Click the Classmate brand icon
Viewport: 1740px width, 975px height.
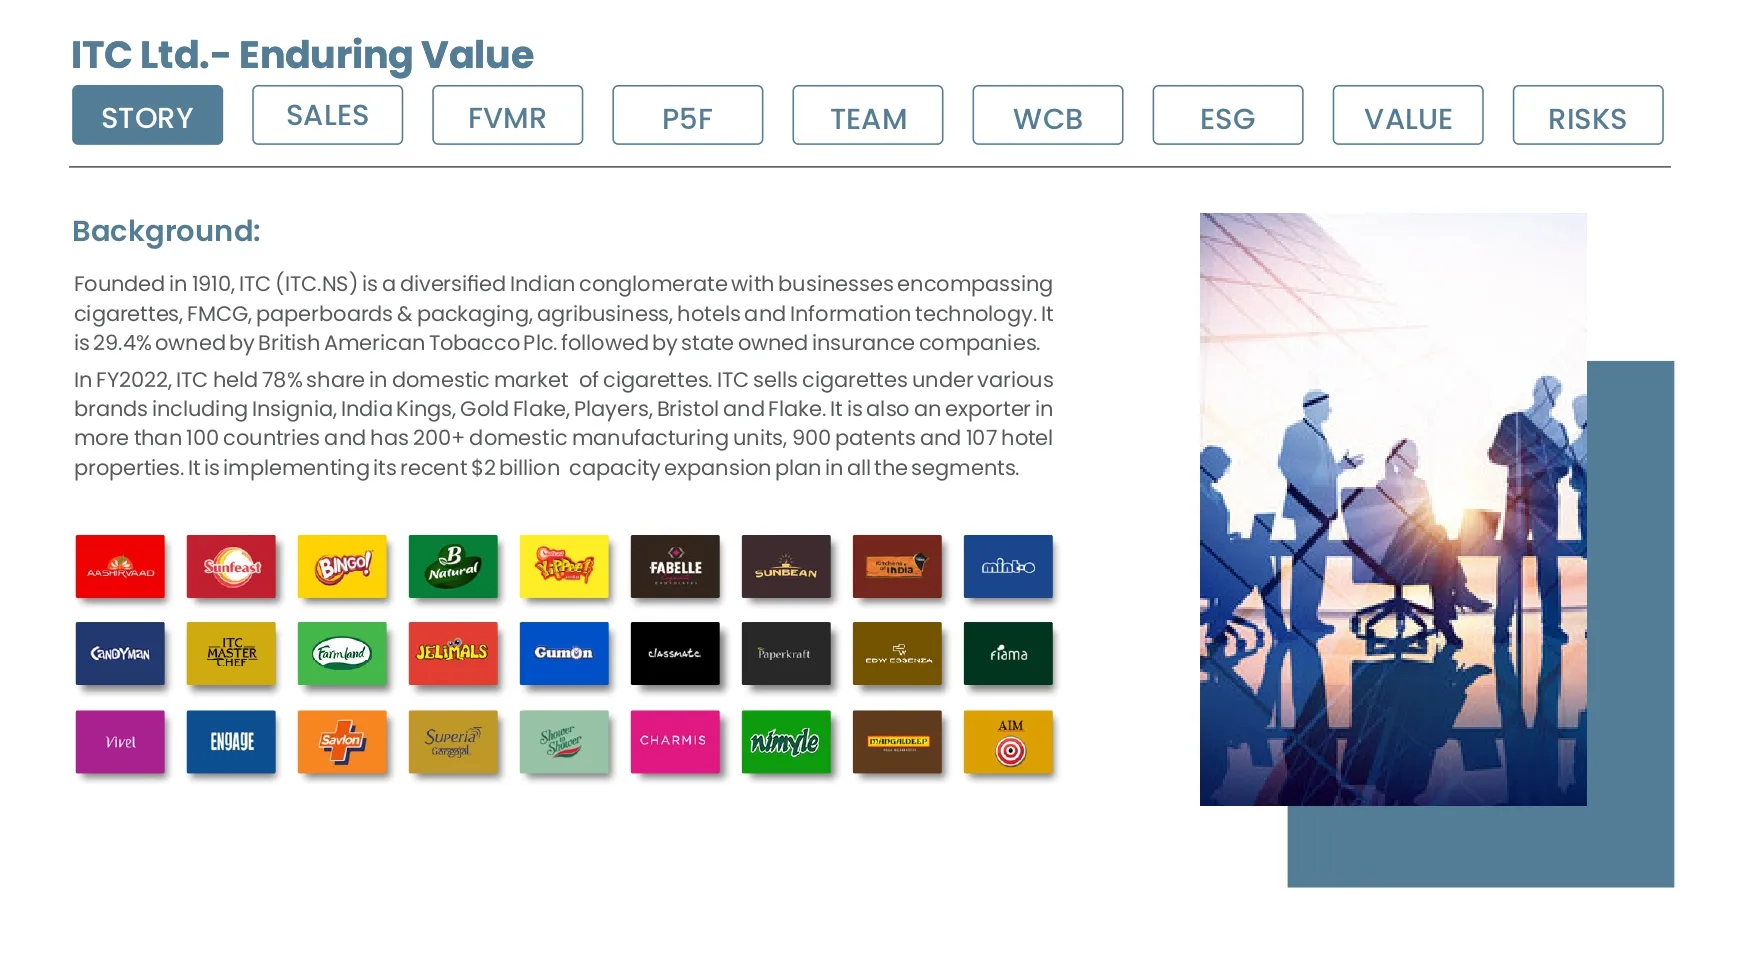pos(675,654)
